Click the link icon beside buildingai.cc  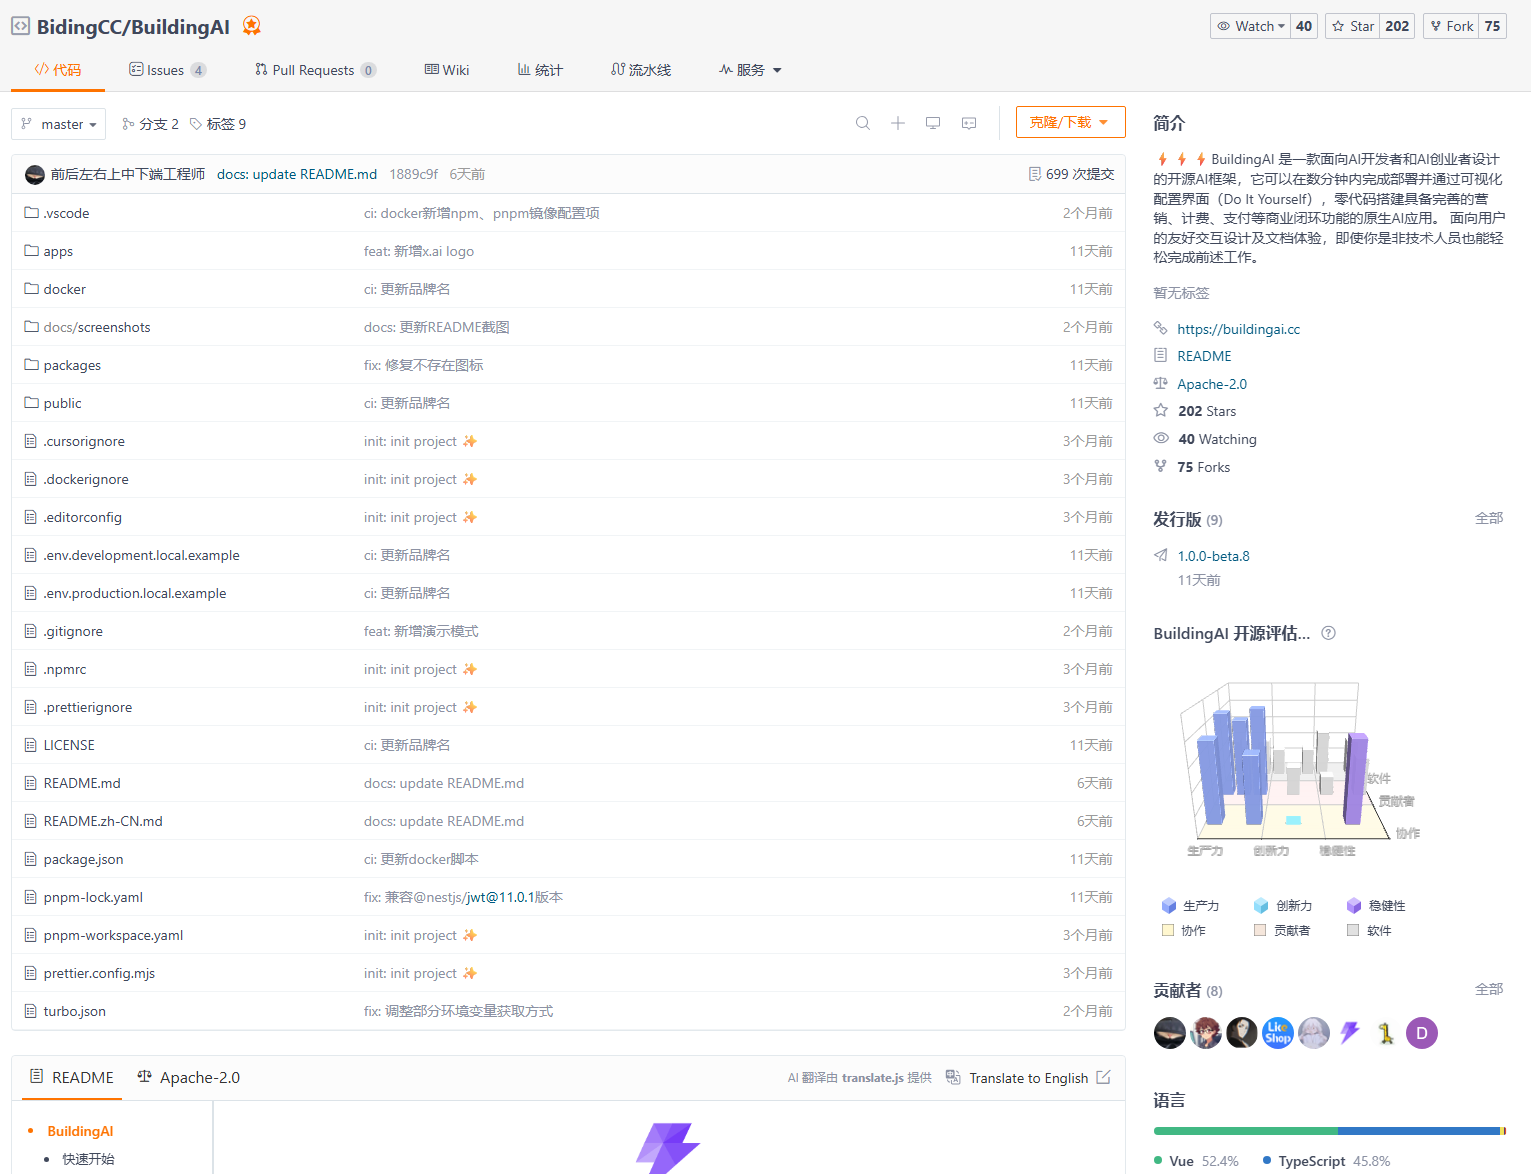click(1161, 328)
